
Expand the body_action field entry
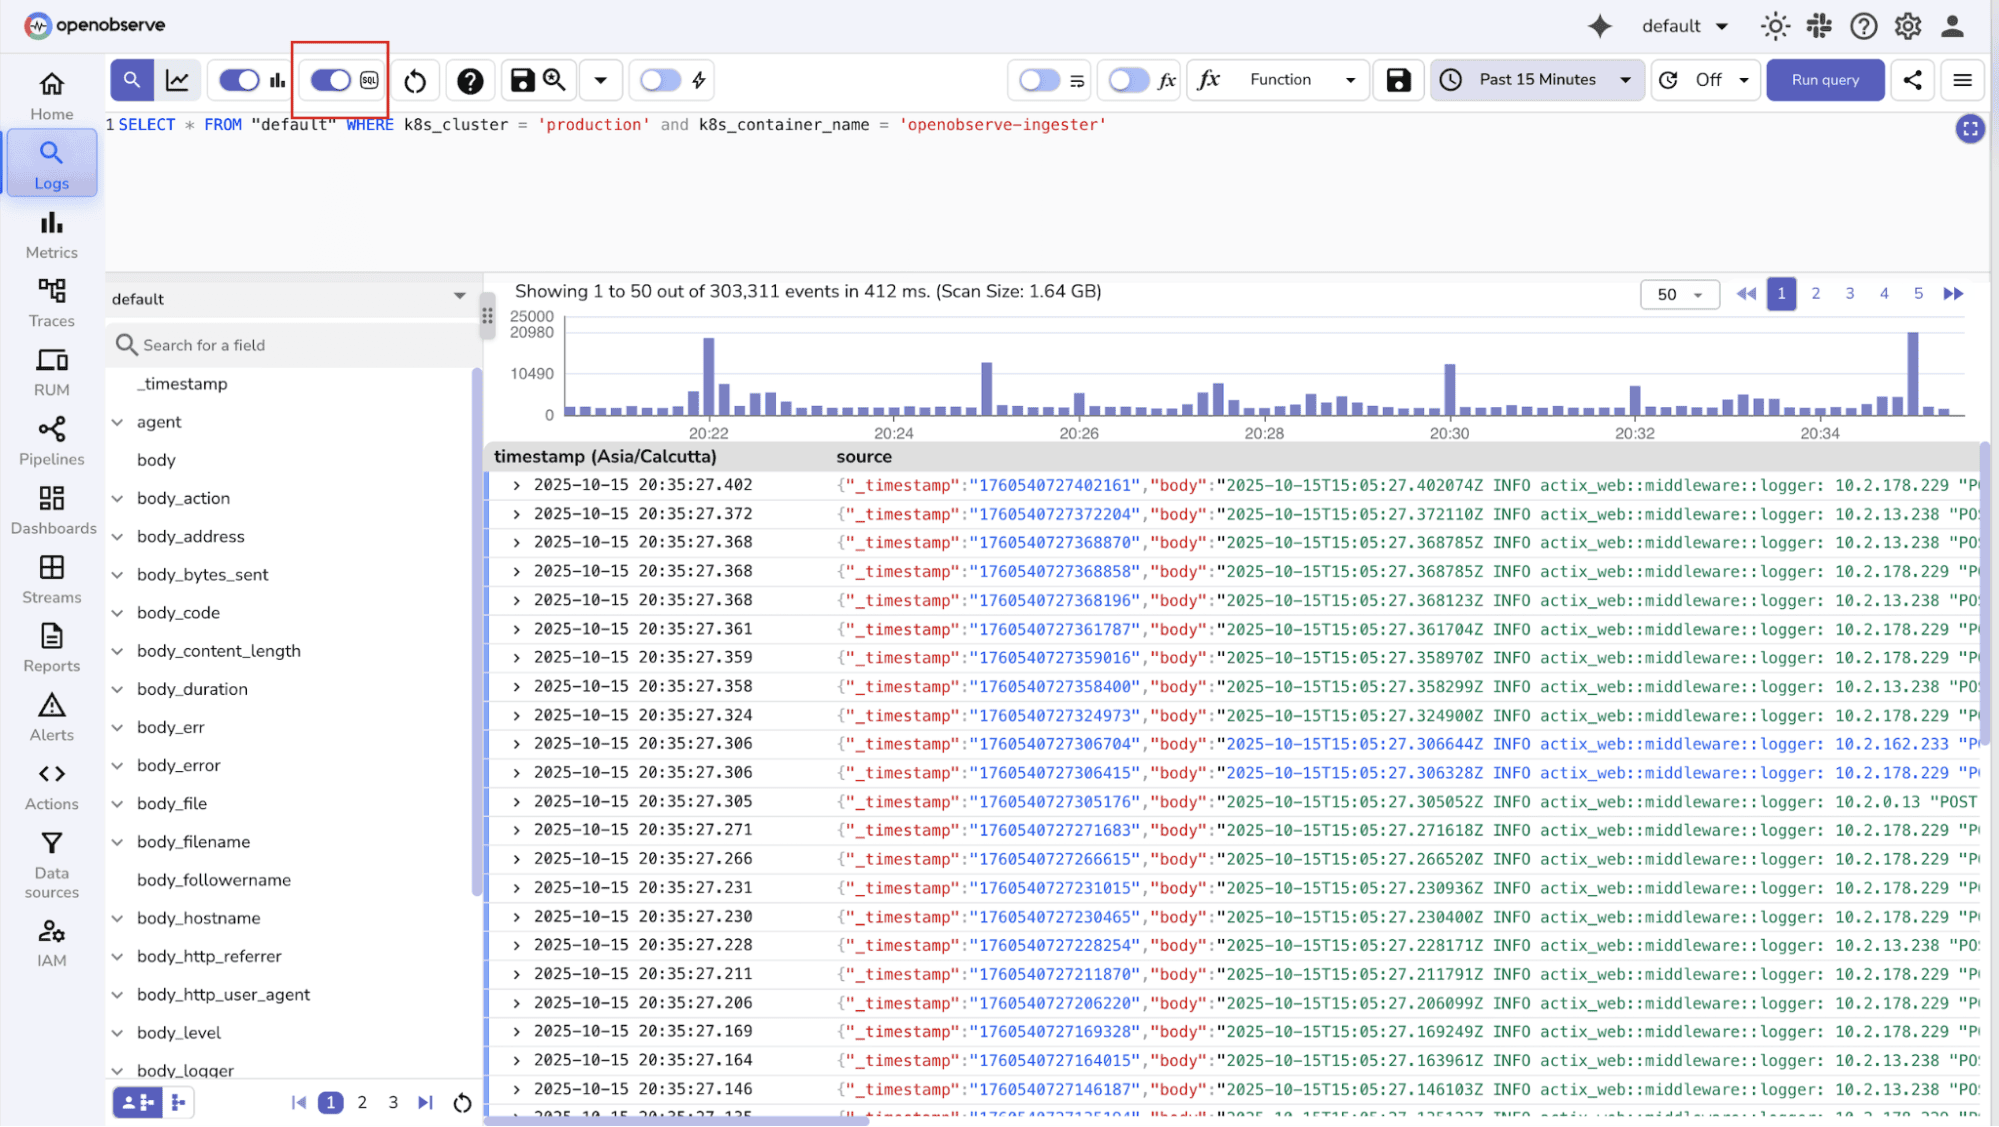coord(118,498)
